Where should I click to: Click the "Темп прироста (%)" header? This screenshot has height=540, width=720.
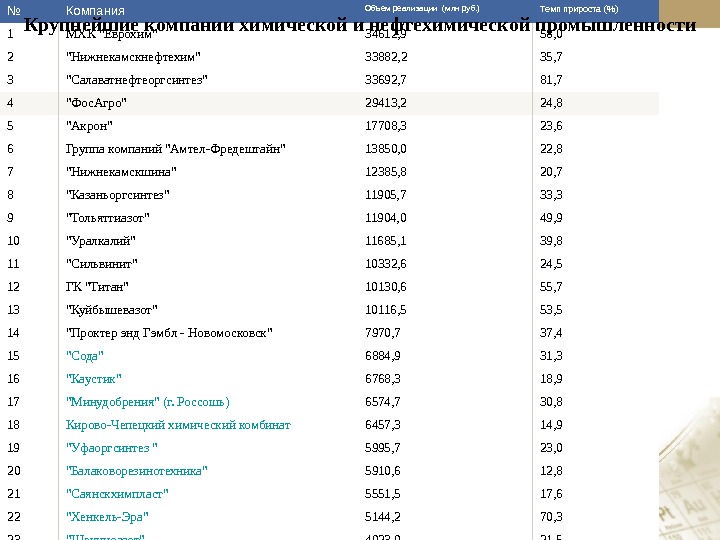pyautogui.click(x=579, y=9)
